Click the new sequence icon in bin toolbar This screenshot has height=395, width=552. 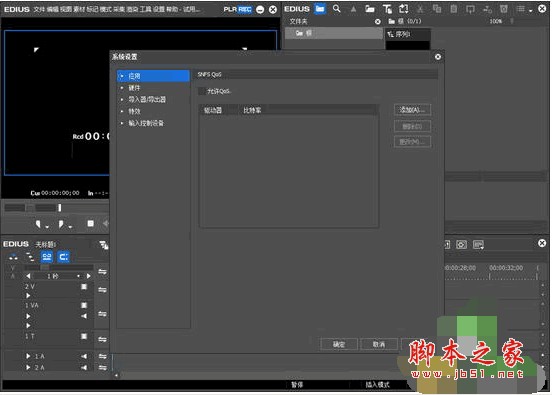click(403, 9)
